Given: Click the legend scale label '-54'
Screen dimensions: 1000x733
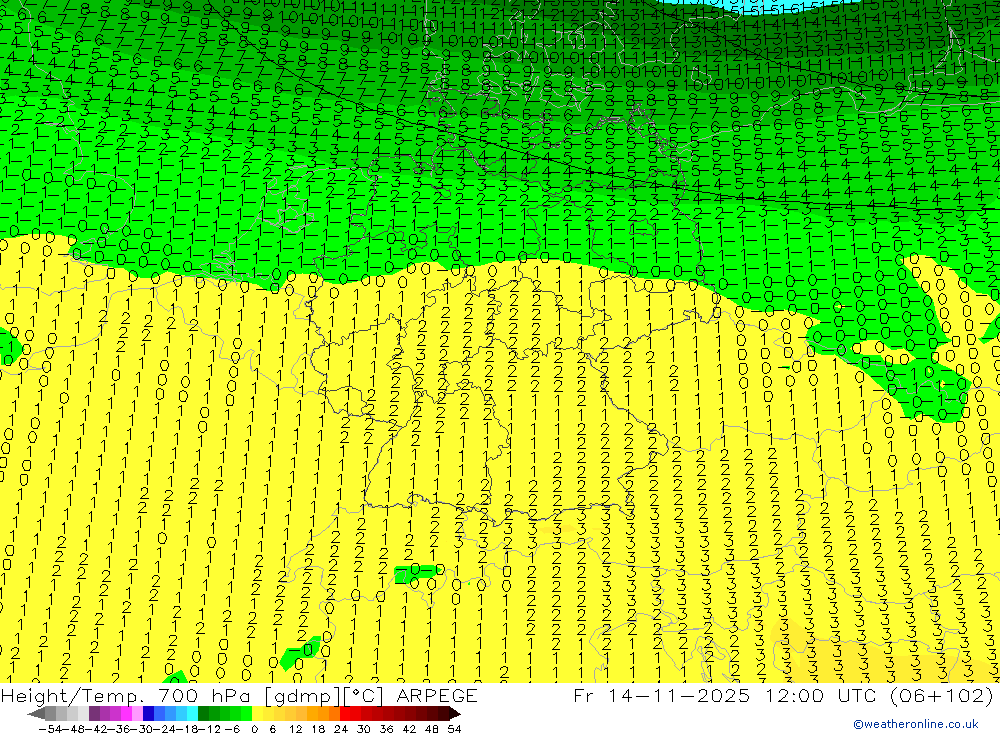Looking at the screenshot, I should [50, 729].
